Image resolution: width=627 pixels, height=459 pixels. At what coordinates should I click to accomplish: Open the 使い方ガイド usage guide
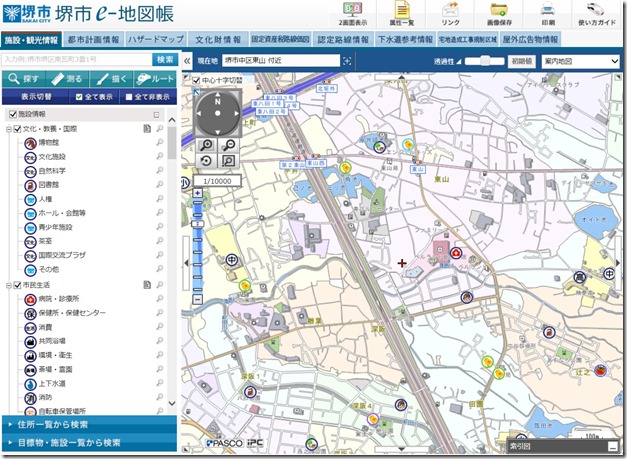tap(597, 14)
